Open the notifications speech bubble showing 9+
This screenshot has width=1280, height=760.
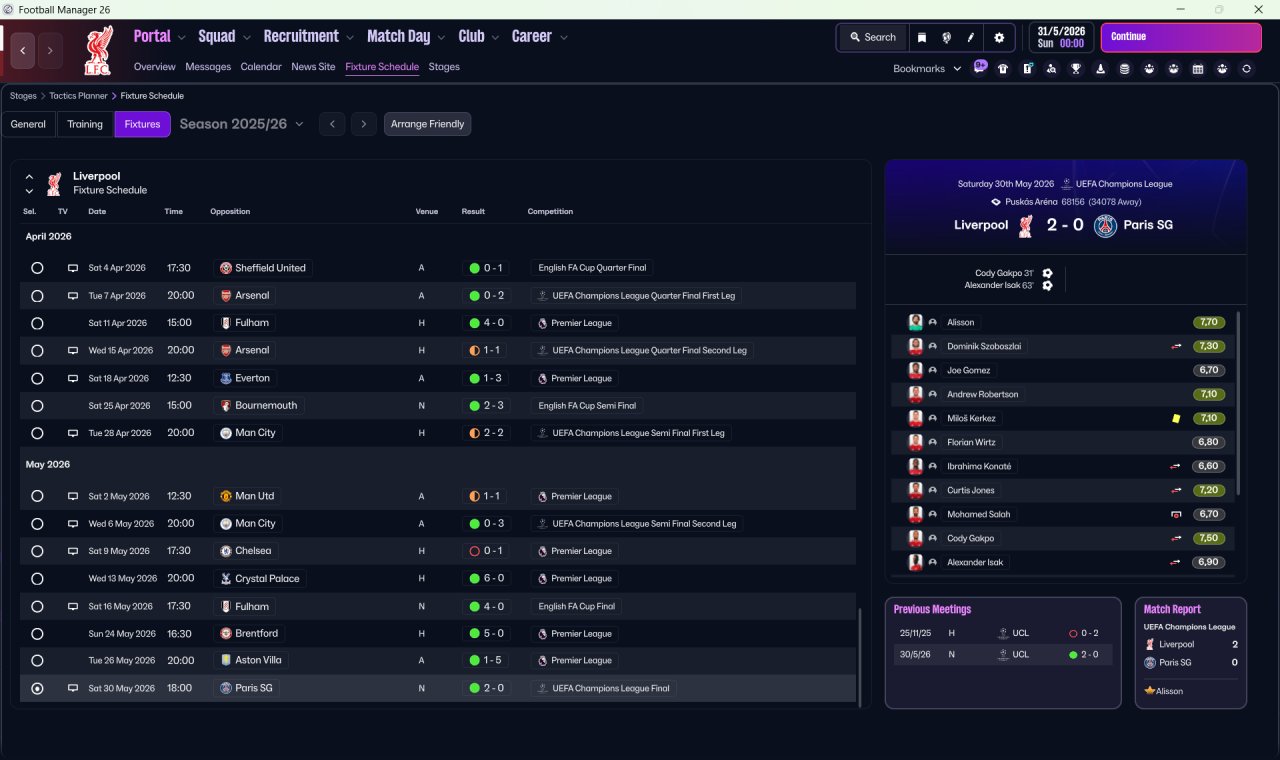click(x=980, y=68)
